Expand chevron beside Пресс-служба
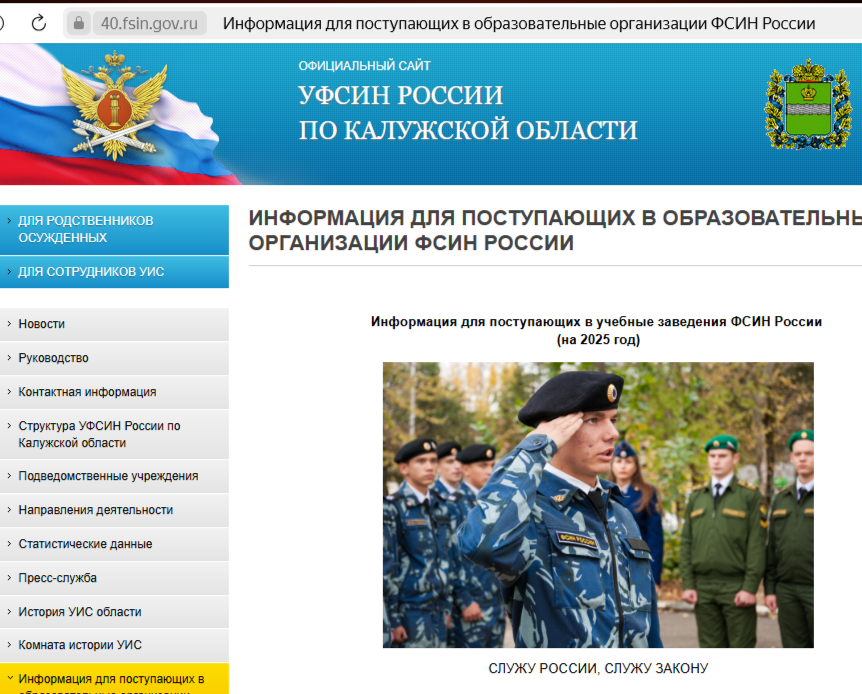Image resolution: width=862 pixels, height=694 pixels. [9, 578]
